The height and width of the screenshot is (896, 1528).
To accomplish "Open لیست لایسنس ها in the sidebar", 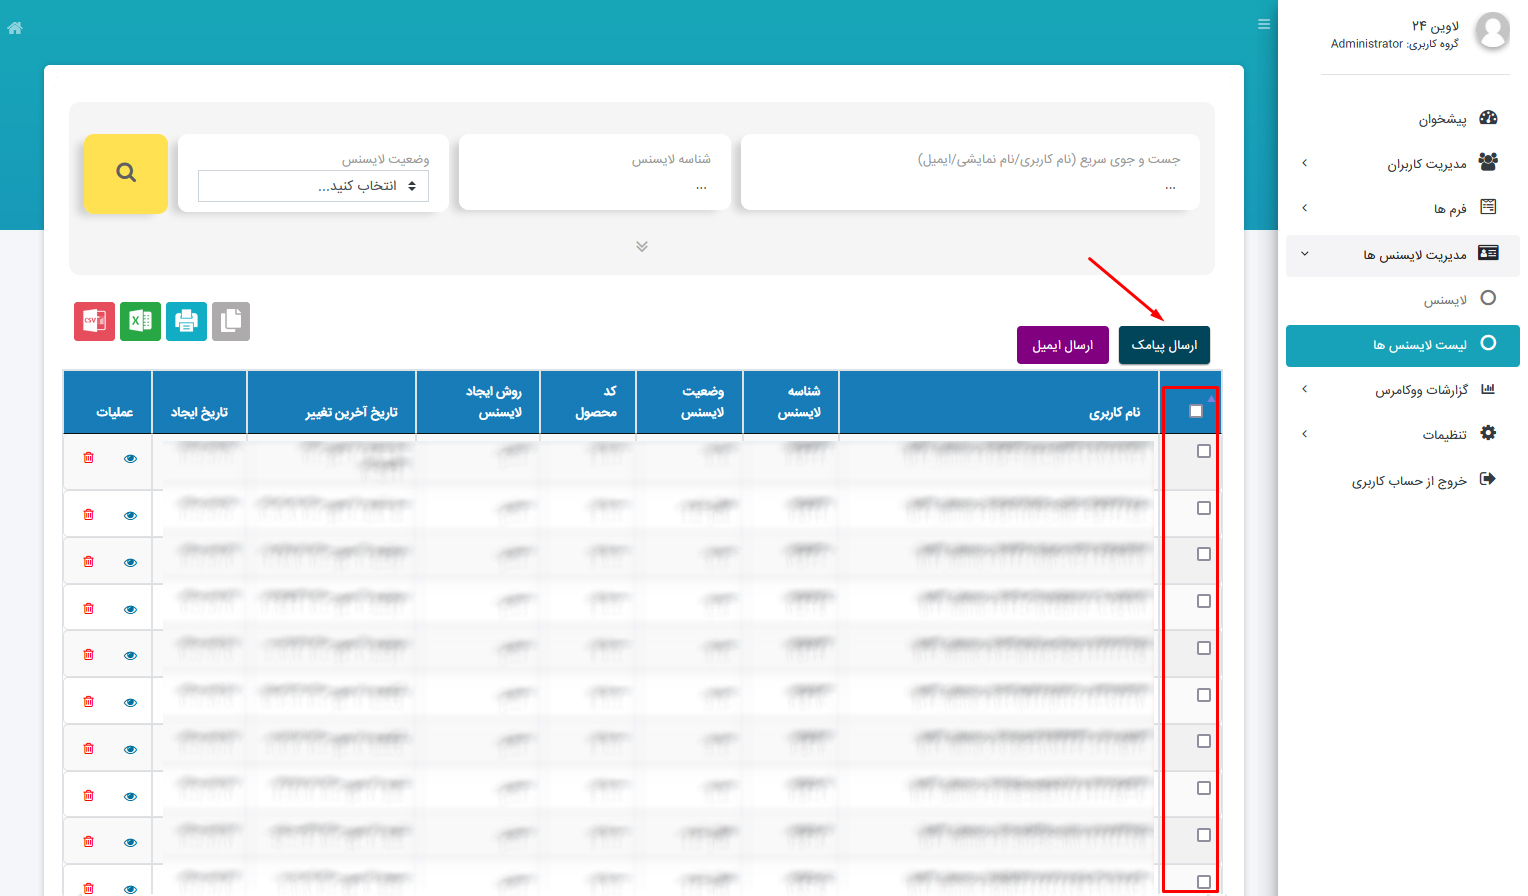I will pyautogui.click(x=1419, y=345).
